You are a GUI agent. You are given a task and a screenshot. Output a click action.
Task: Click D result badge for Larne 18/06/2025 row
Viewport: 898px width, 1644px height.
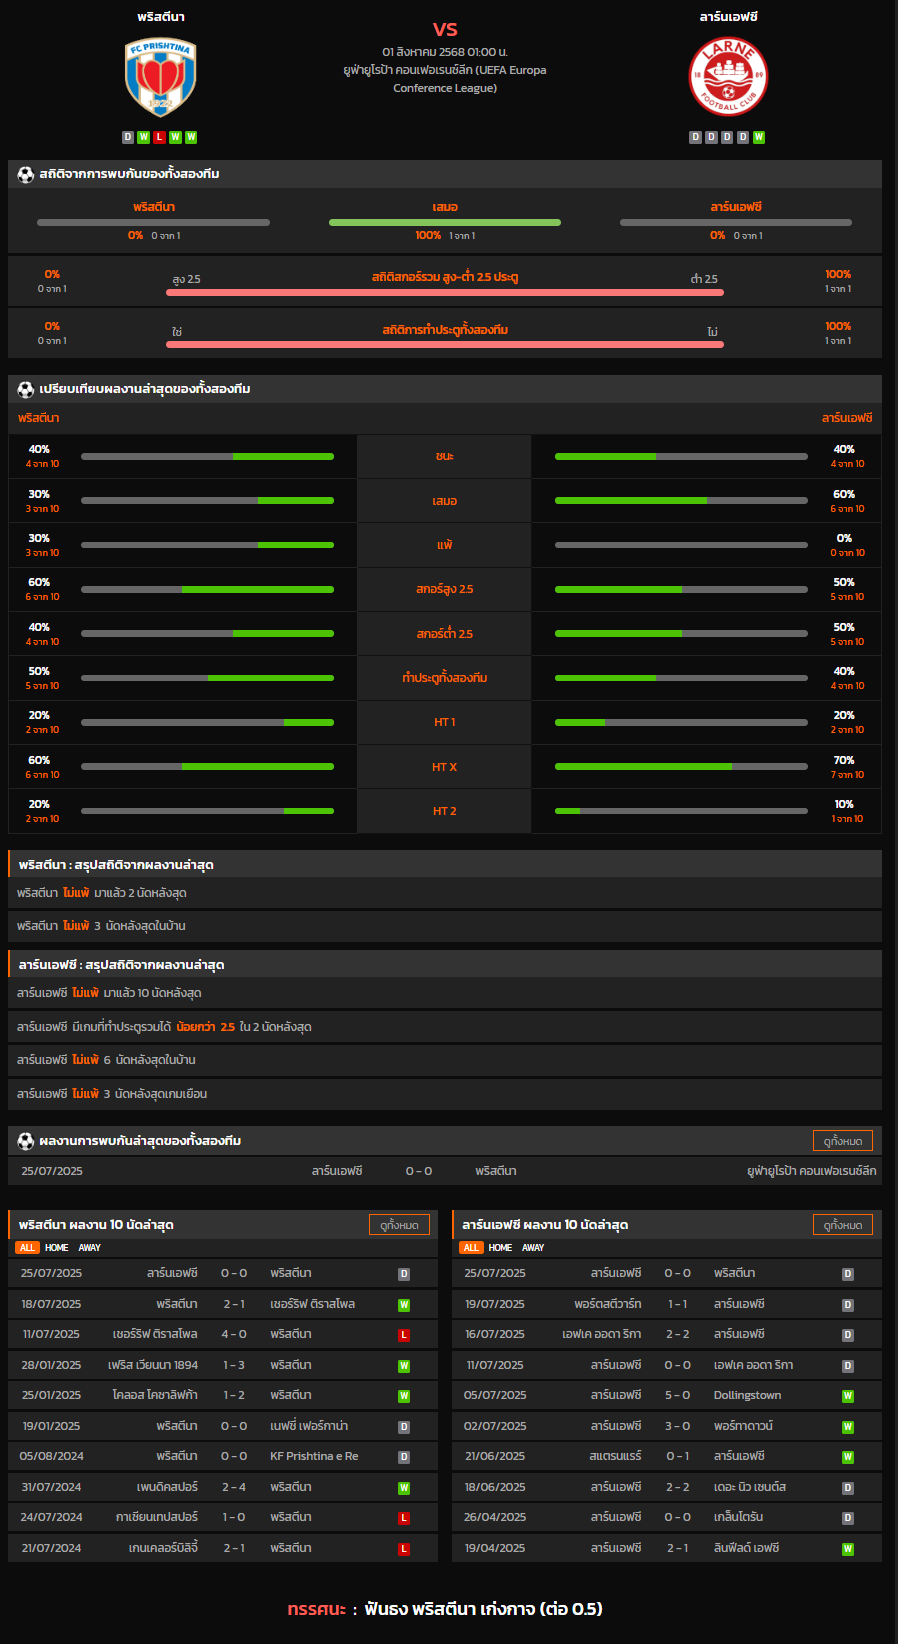(848, 1488)
